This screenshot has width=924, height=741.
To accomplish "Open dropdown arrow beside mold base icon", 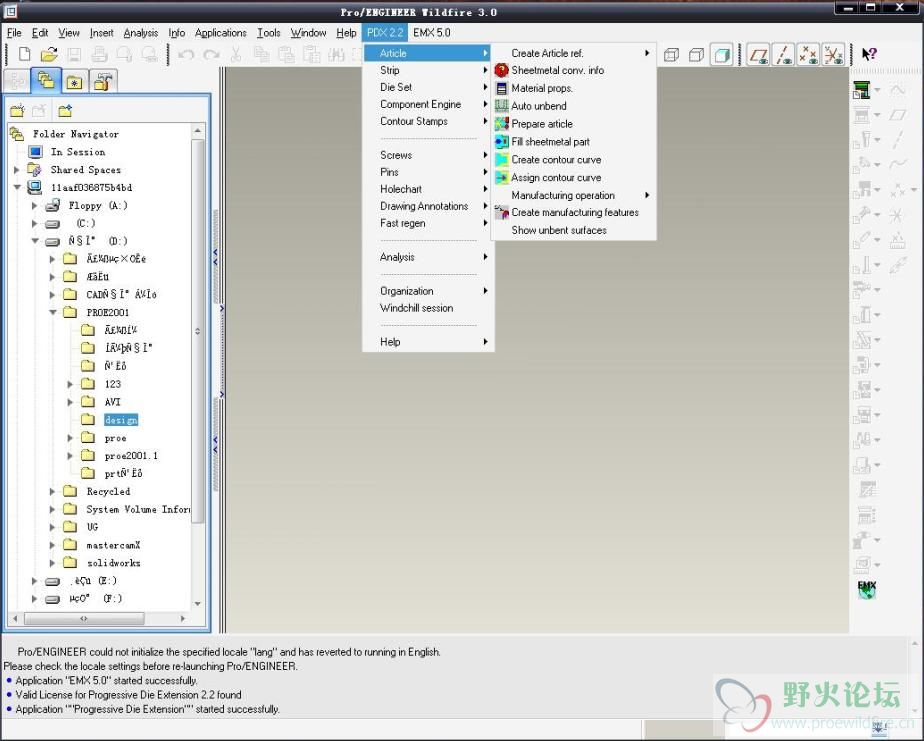I will (877, 90).
